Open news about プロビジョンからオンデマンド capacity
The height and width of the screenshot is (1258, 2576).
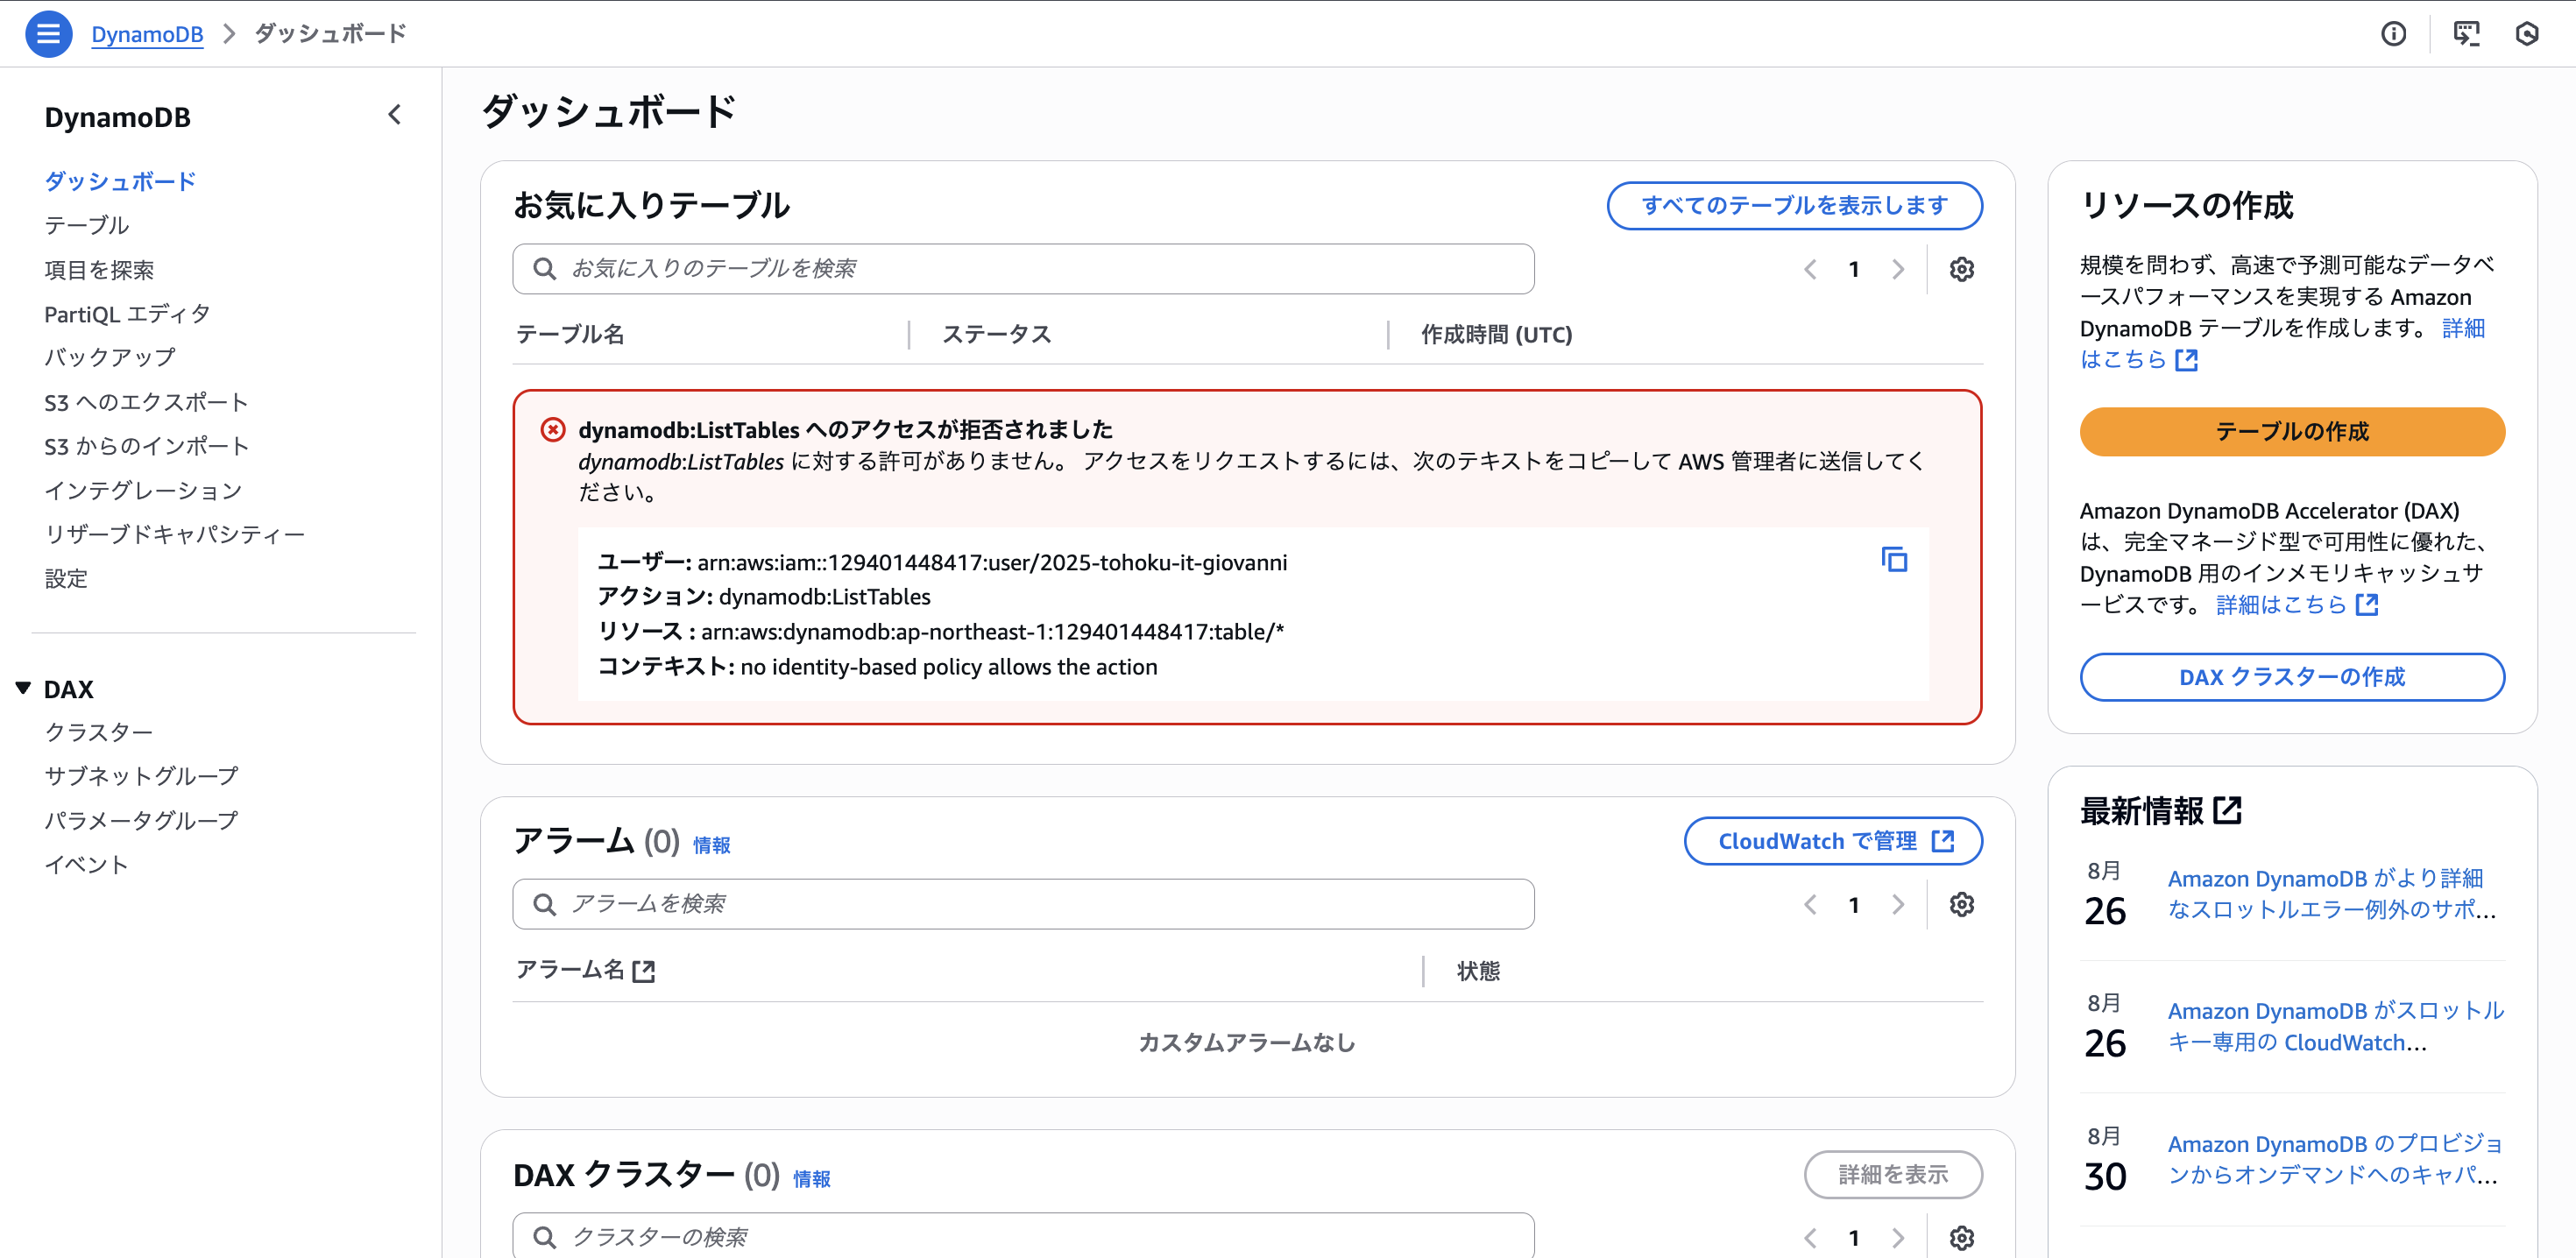[2333, 1159]
